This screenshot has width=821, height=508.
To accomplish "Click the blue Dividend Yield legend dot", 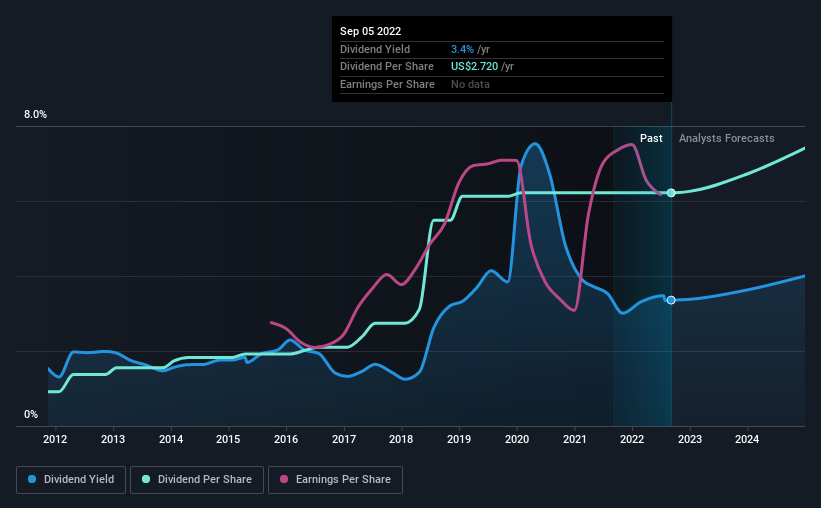I will tap(32, 479).
